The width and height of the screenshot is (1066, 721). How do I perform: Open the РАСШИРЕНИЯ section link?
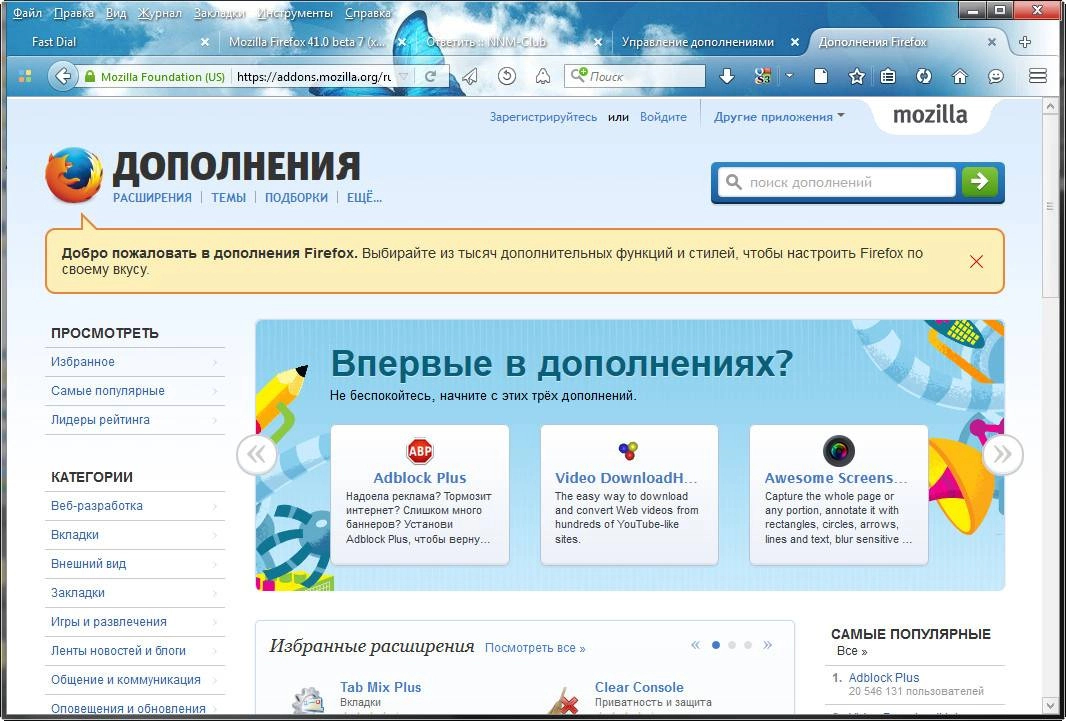(x=152, y=198)
